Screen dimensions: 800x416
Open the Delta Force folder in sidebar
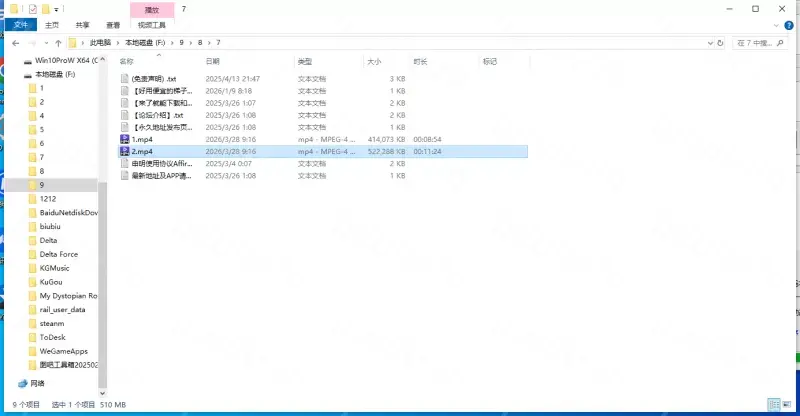59,254
